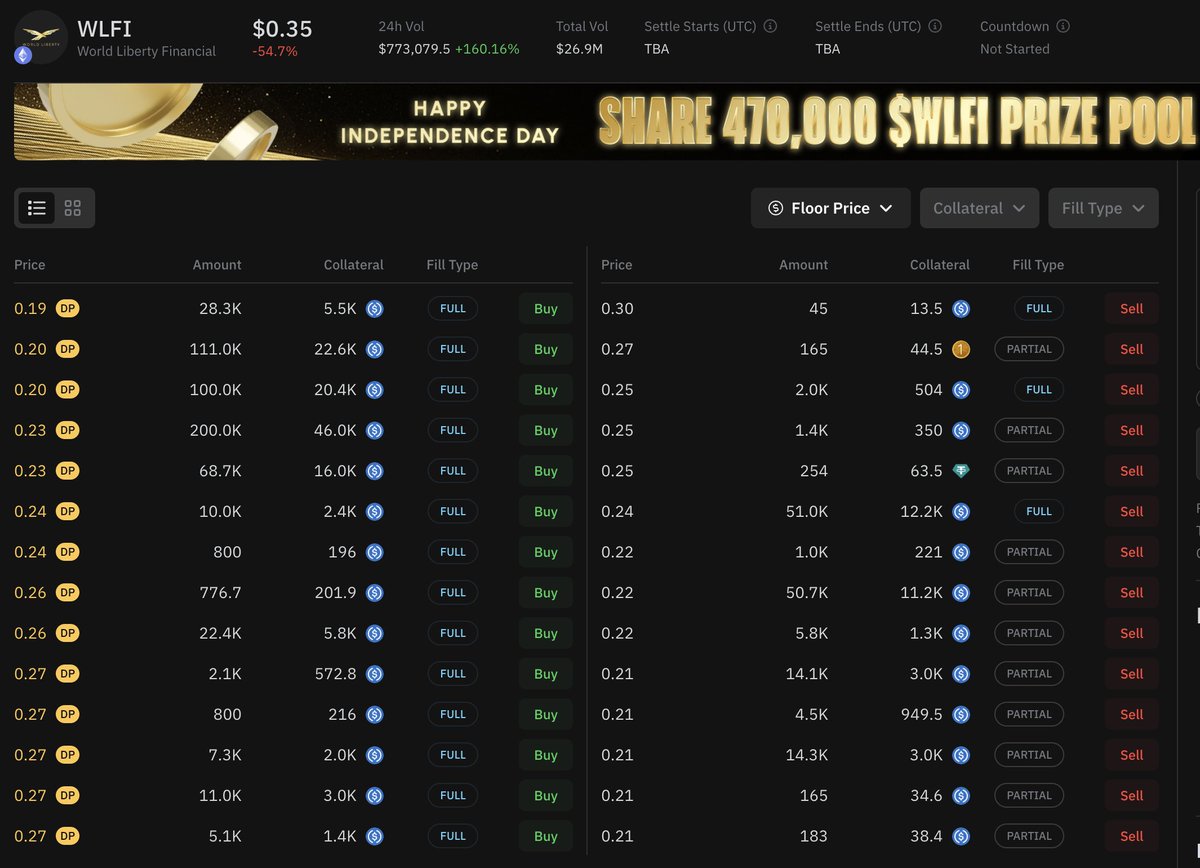This screenshot has width=1200, height=868.
Task: Click the USDC coin icon beside 46.0K collateral
Action: [374, 430]
